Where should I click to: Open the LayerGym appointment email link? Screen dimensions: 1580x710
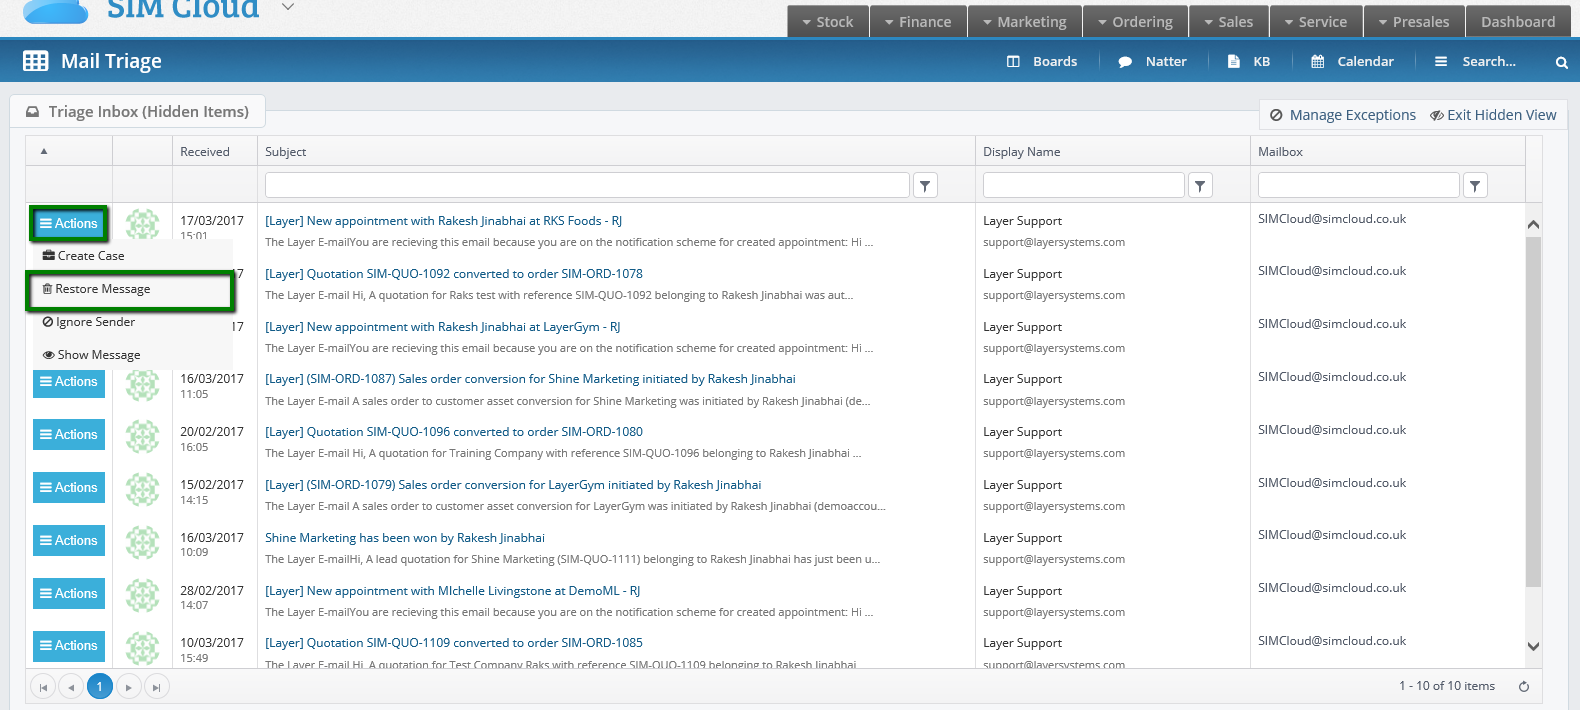coord(443,327)
